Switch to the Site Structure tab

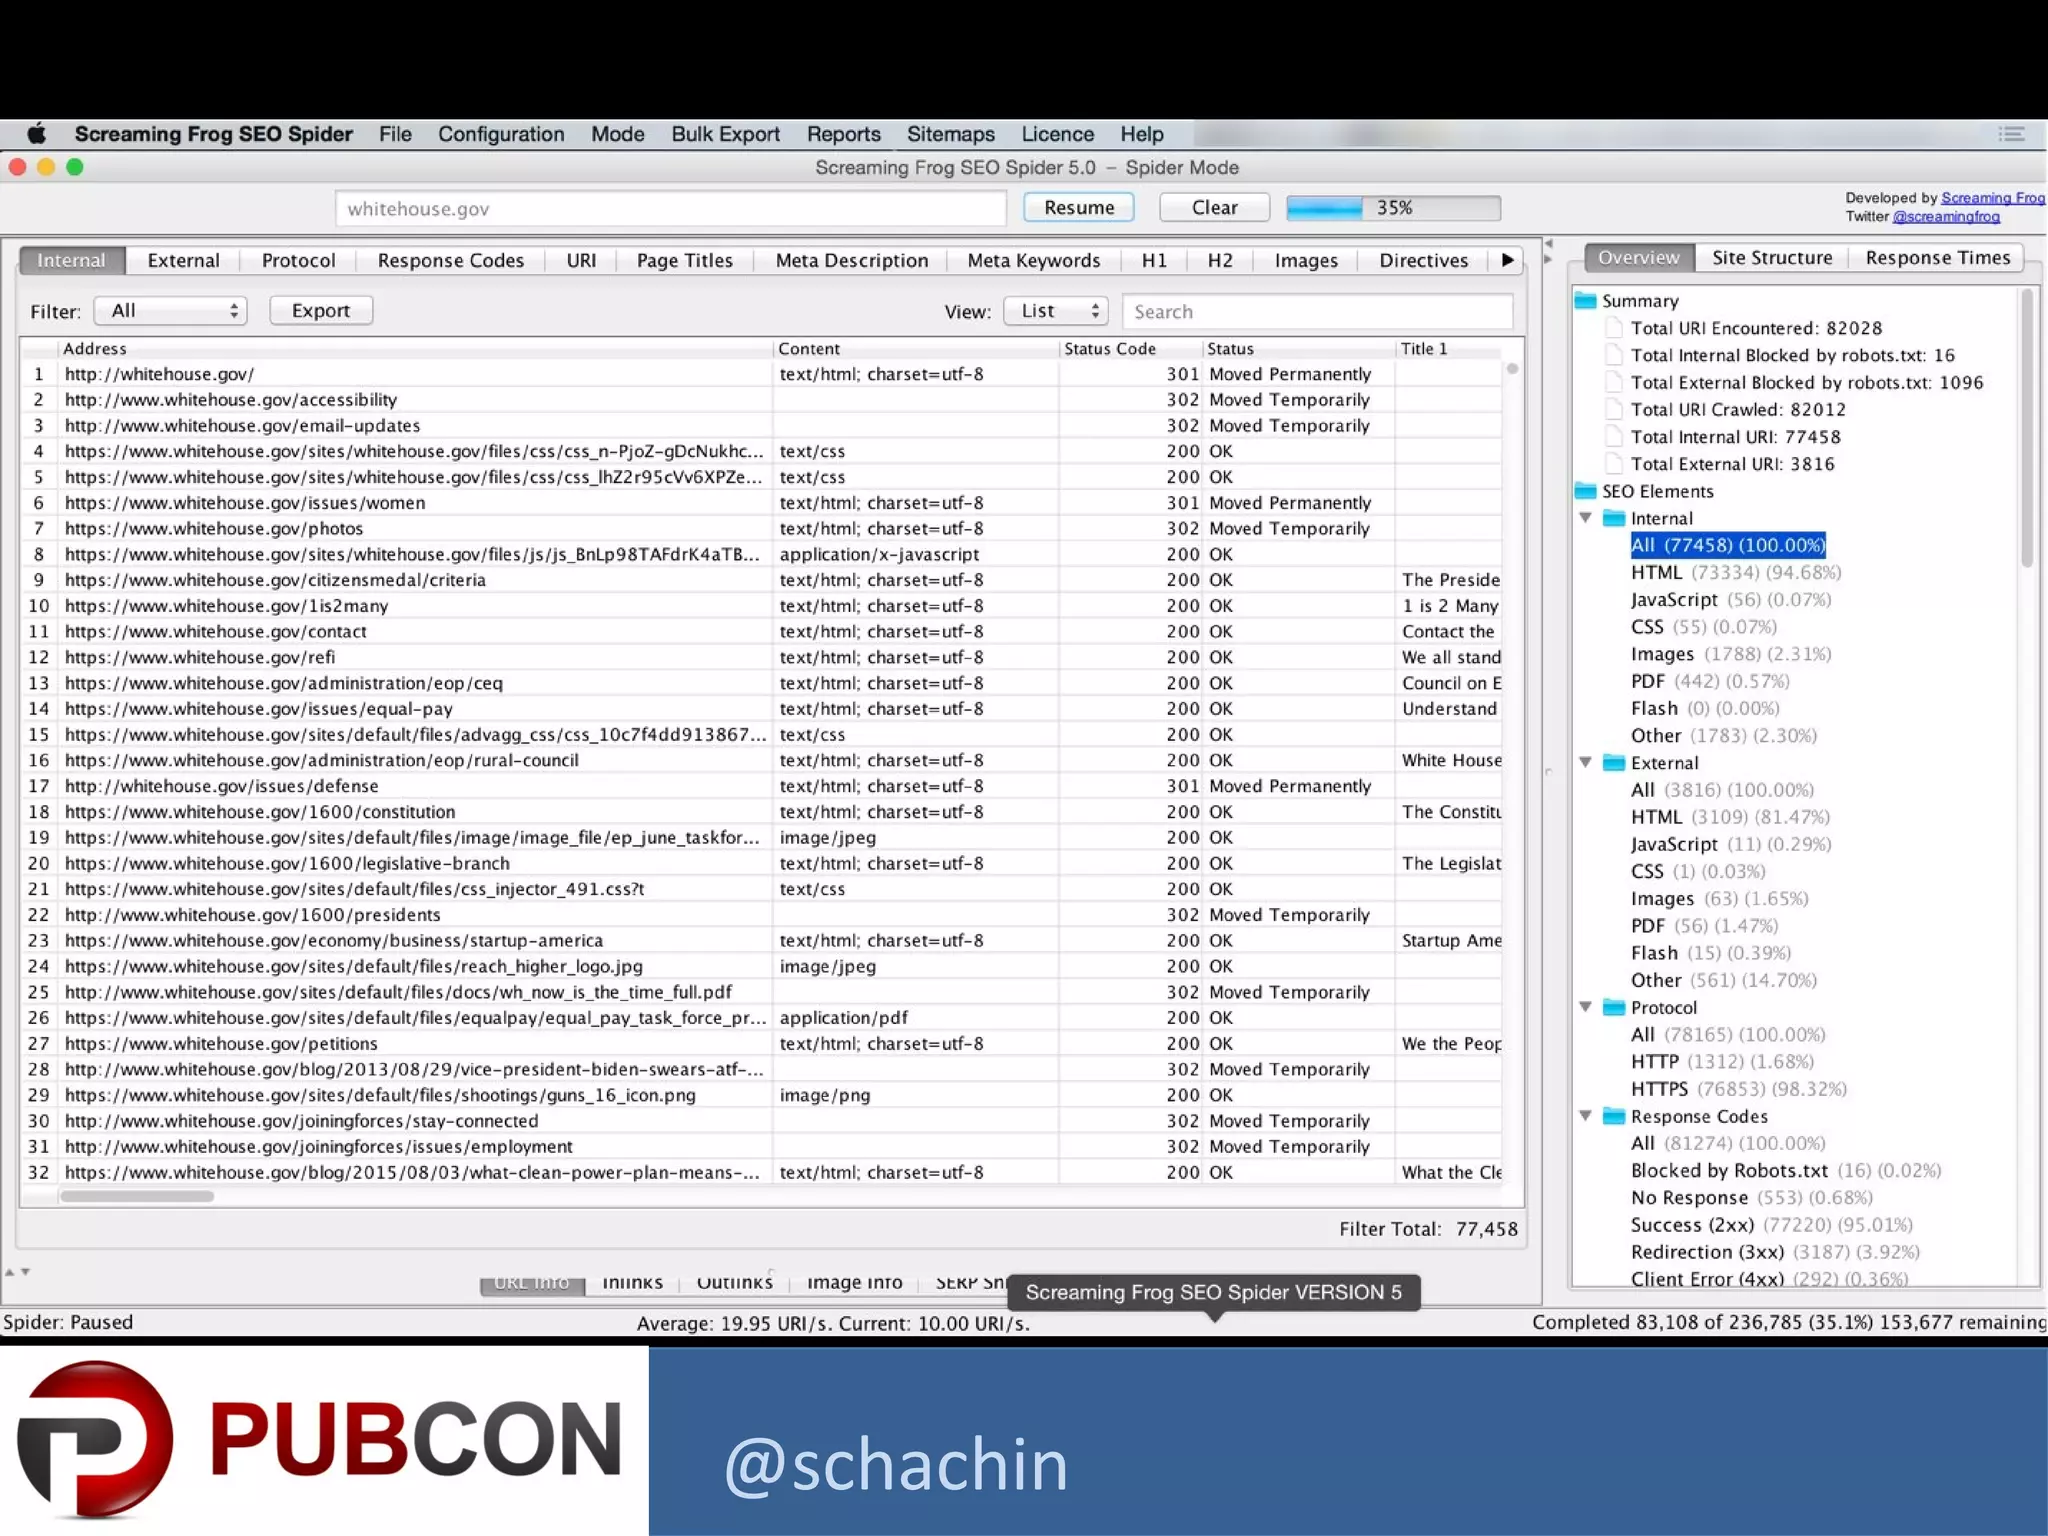pyautogui.click(x=1771, y=258)
